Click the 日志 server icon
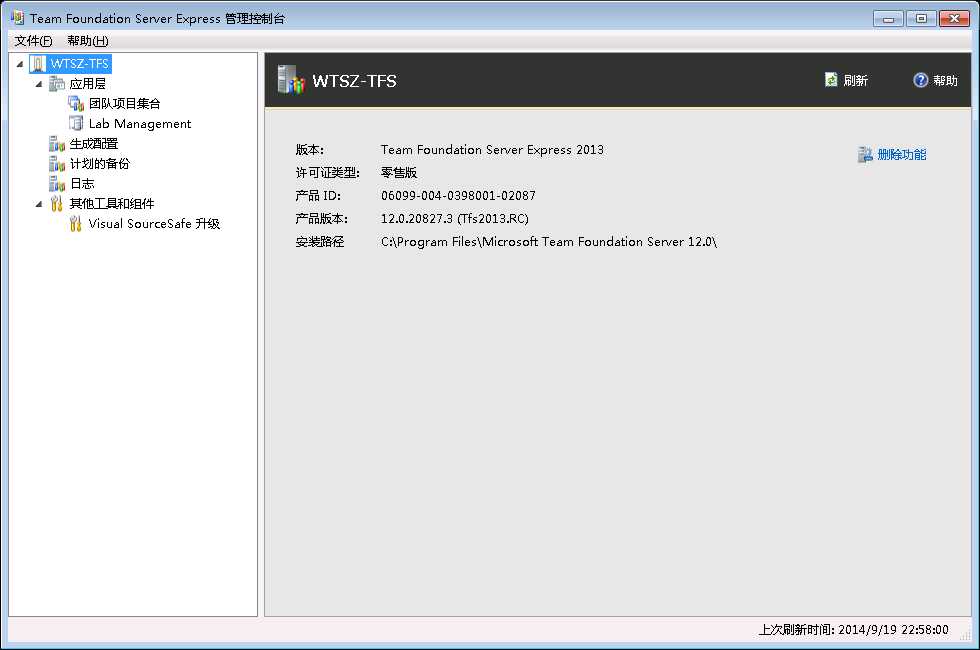This screenshot has width=980, height=650. pos(57,184)
